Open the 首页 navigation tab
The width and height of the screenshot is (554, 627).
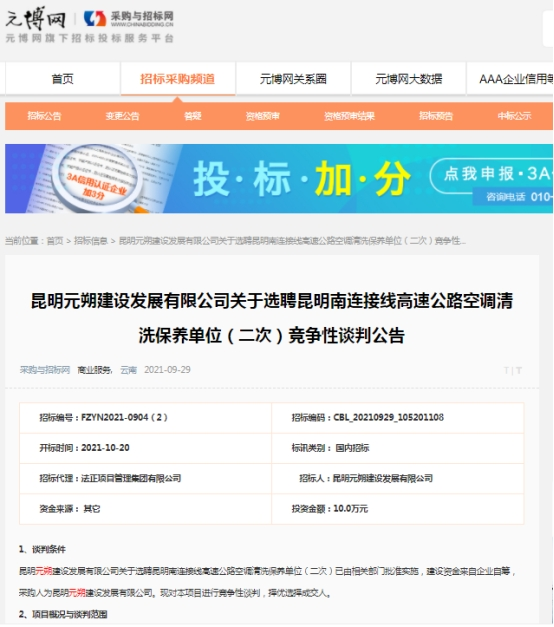click(62, 79)
